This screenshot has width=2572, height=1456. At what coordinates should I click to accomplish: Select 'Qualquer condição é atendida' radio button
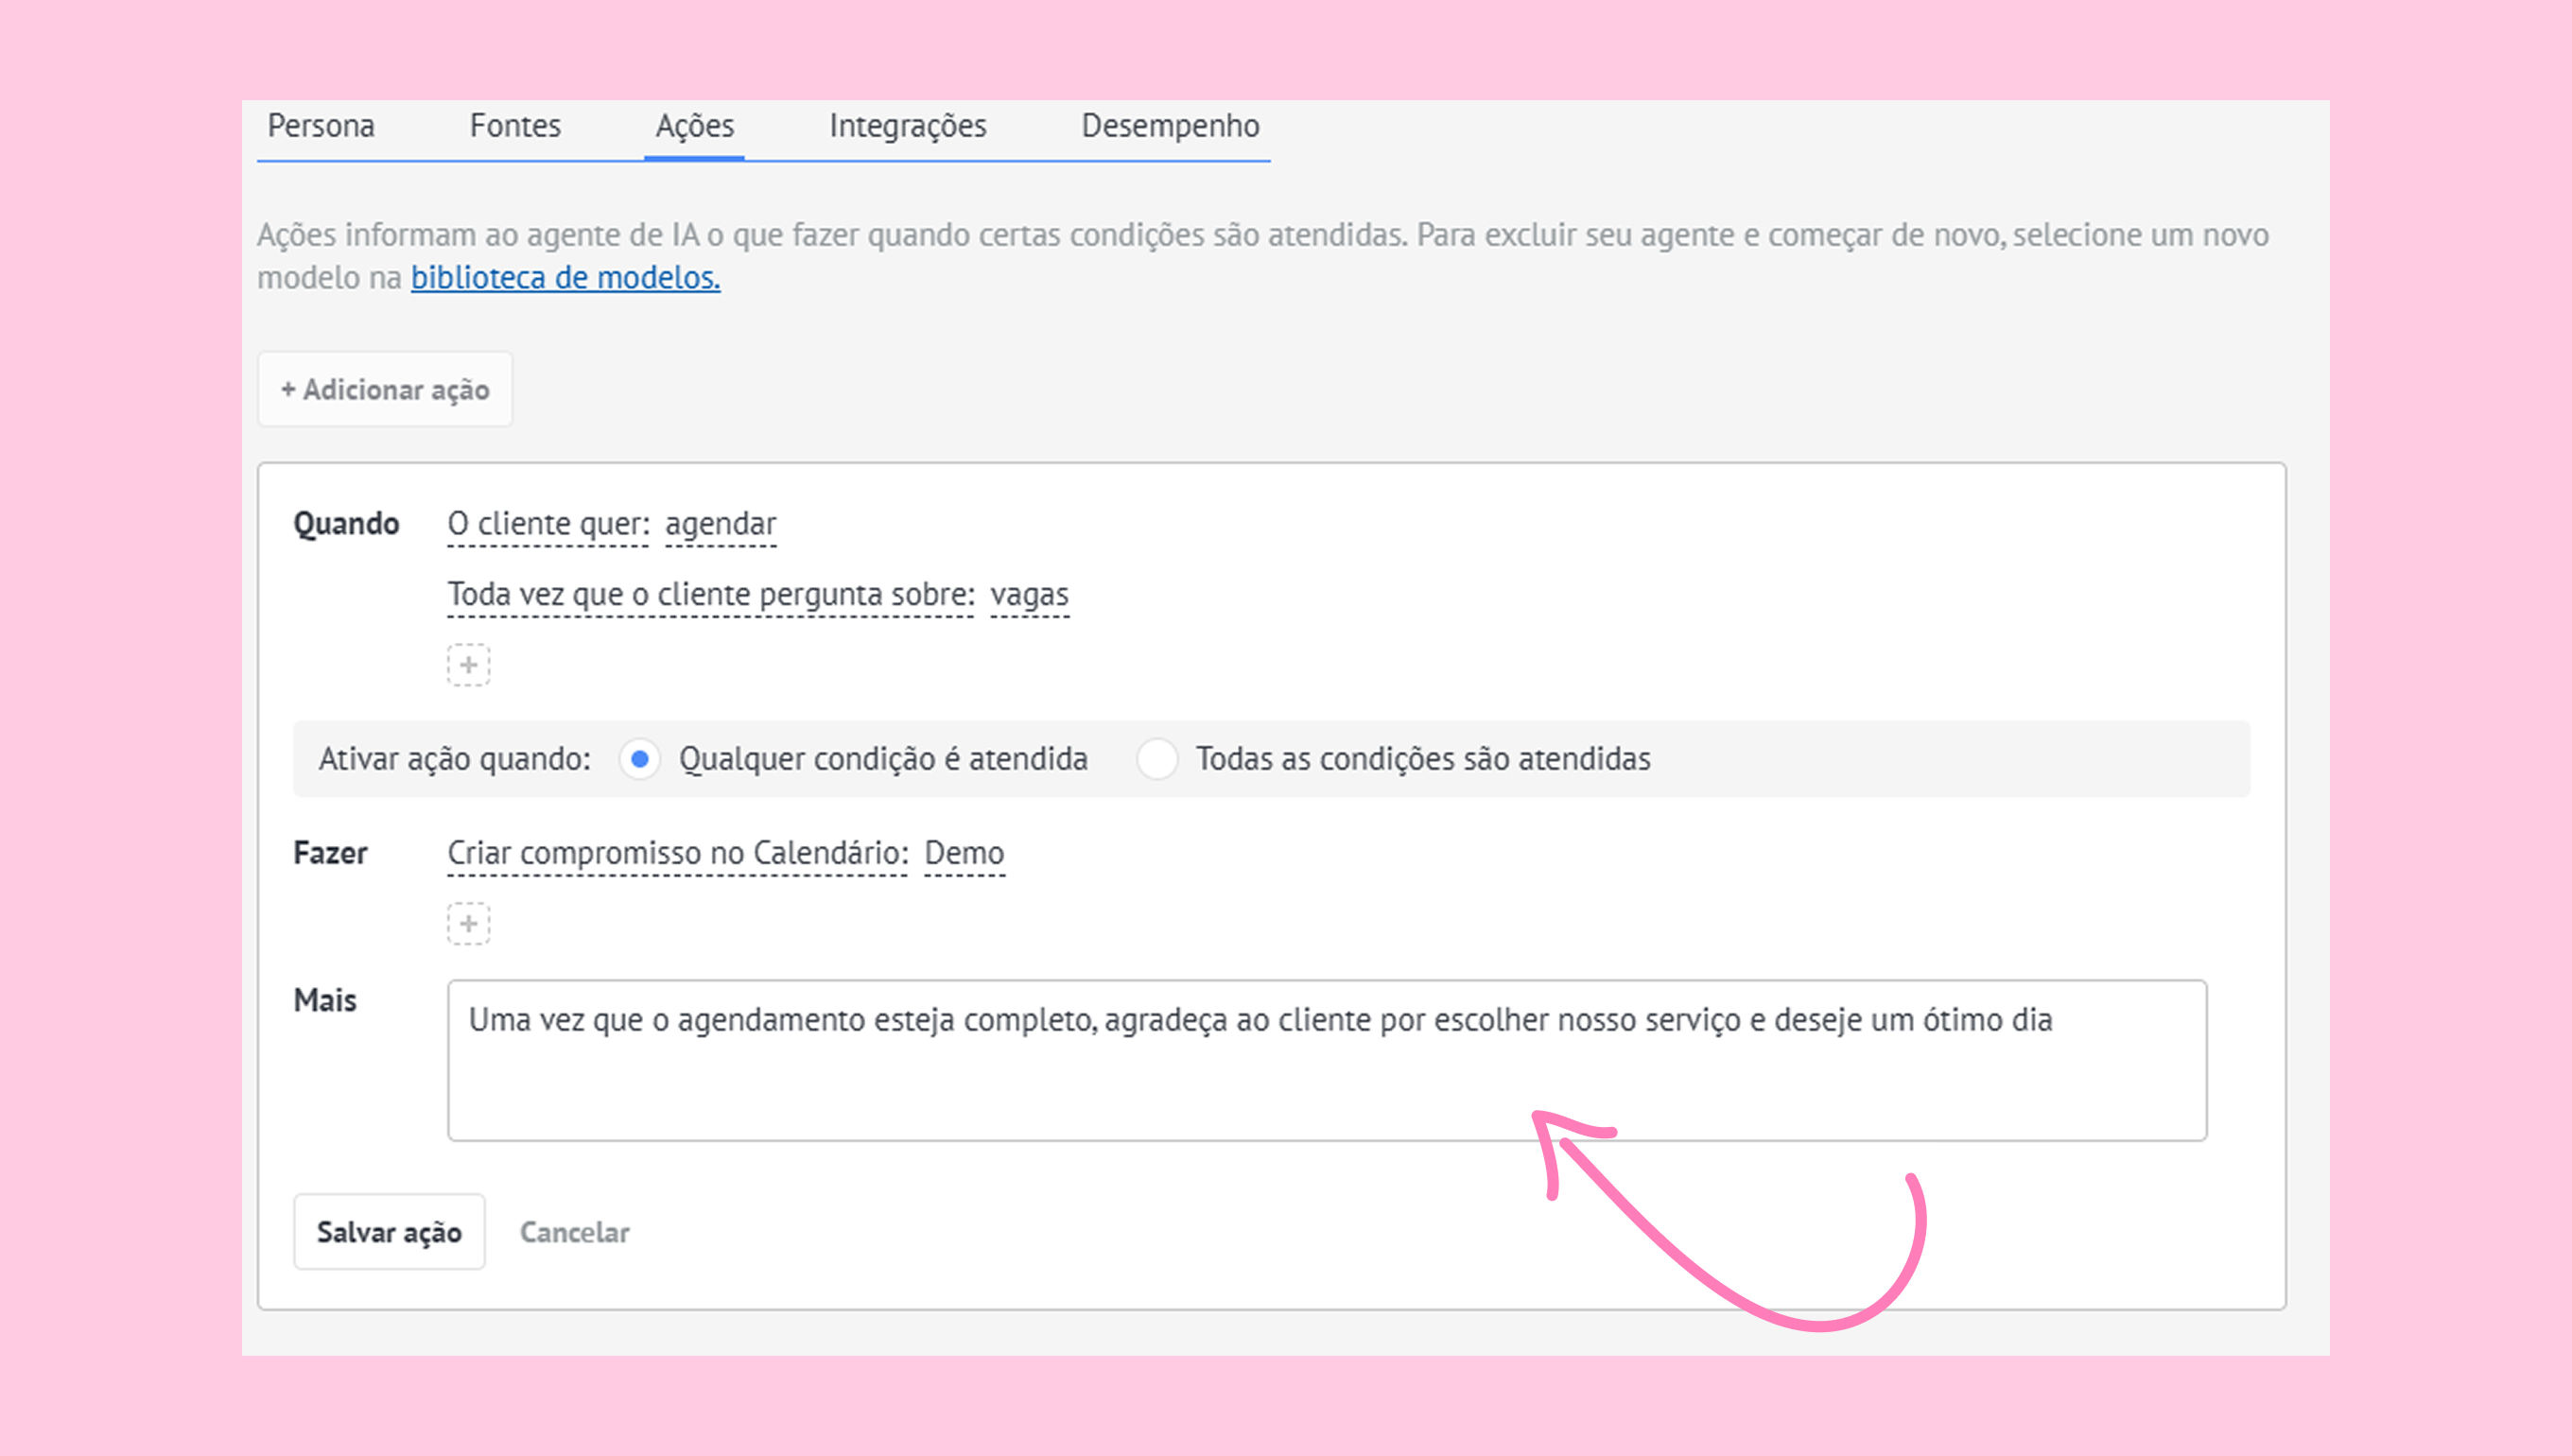[640, 759]
